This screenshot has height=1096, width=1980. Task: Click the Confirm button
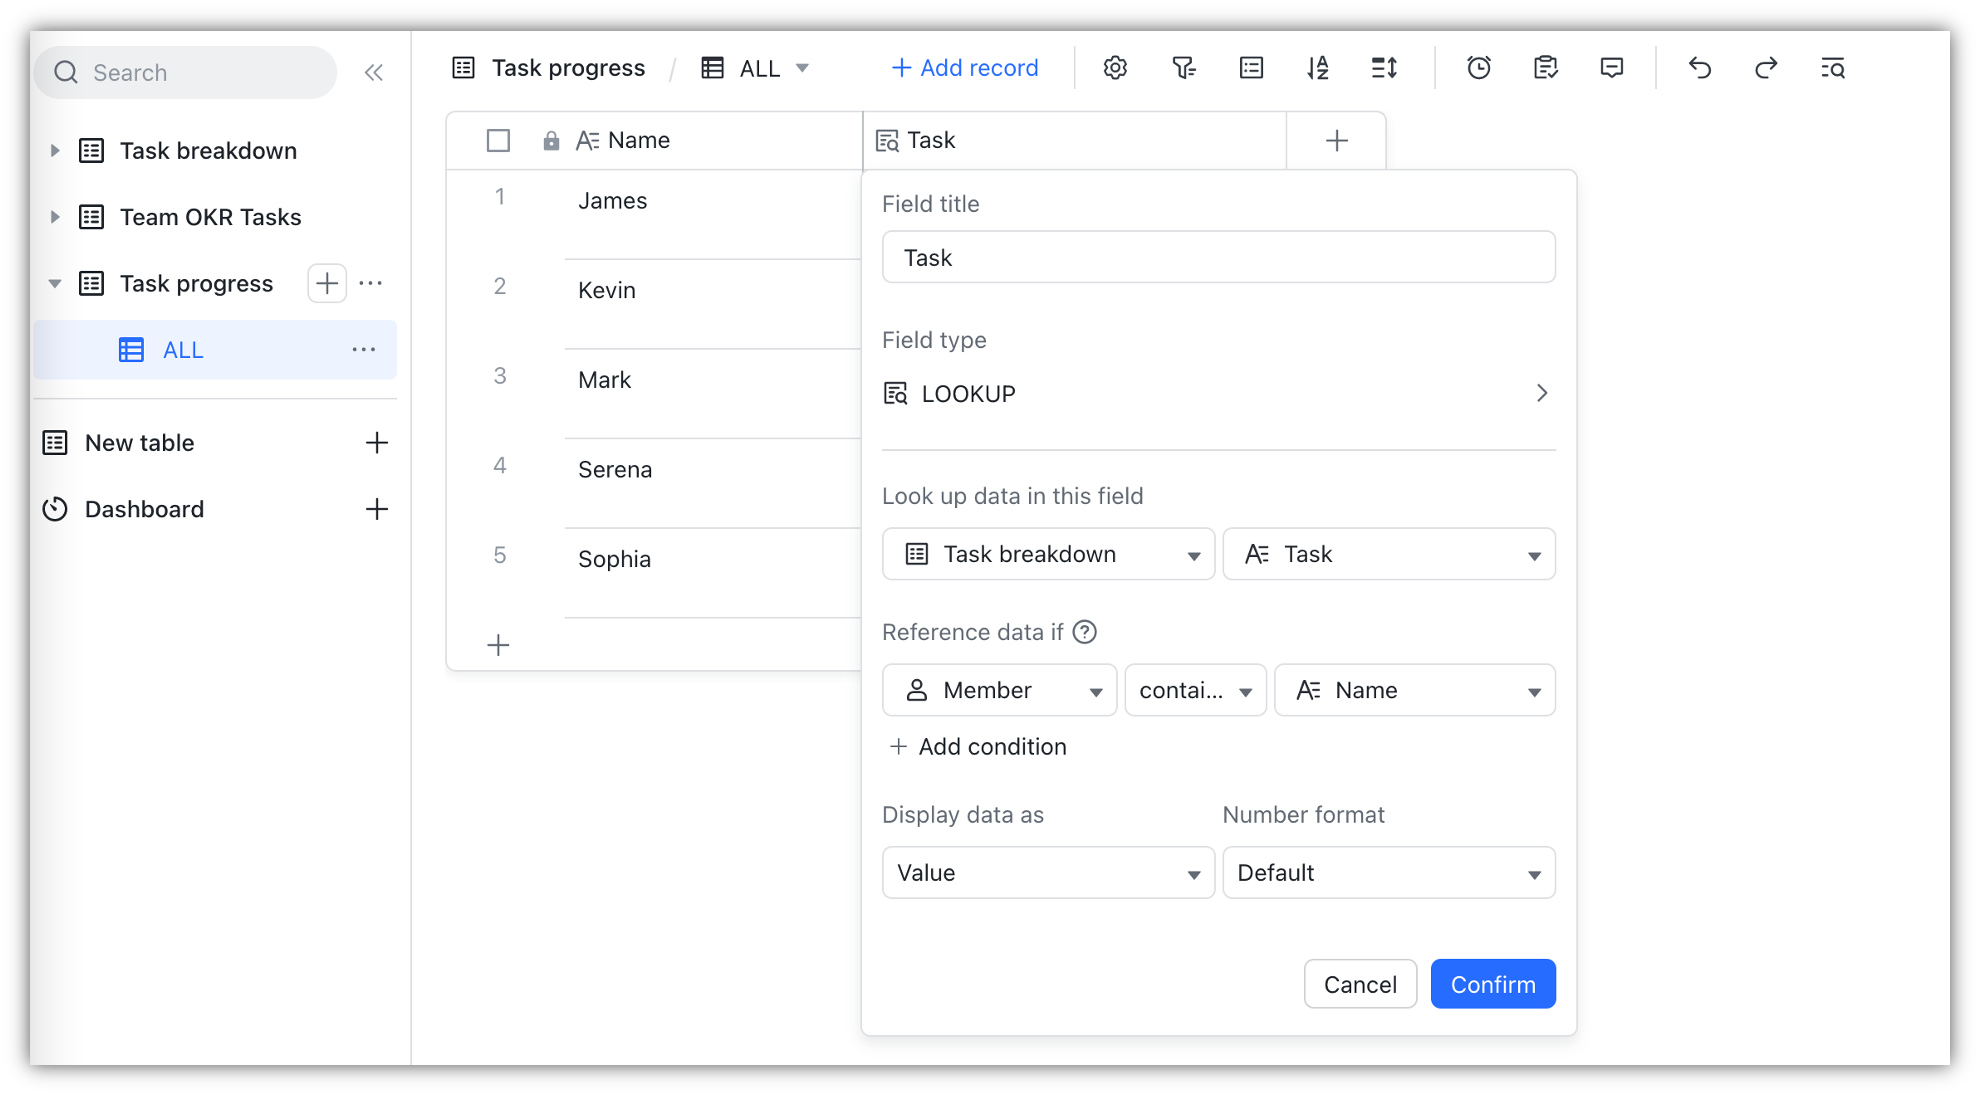[1492, 983]
